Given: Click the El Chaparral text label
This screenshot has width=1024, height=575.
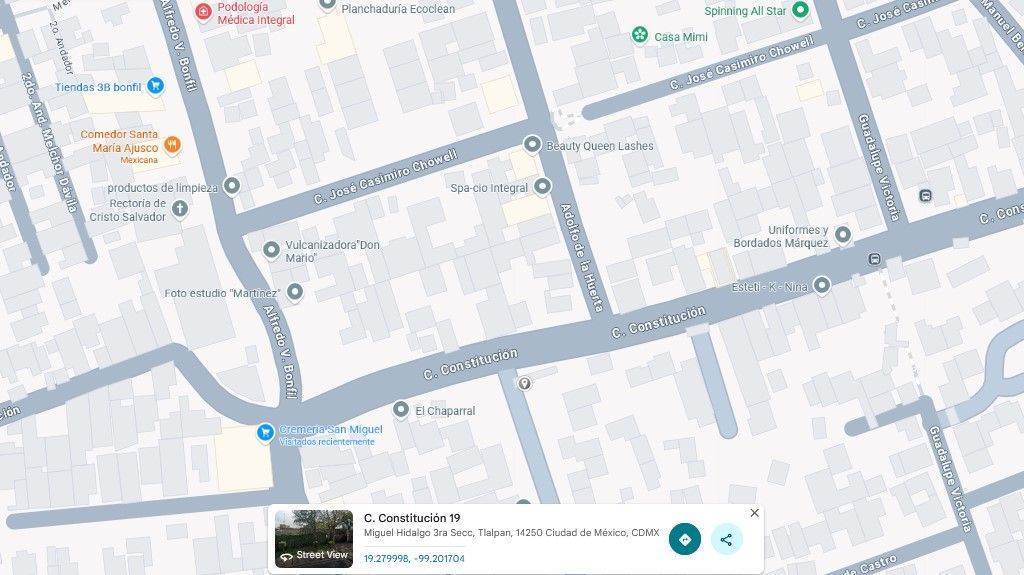Looking at the screenshot, I should coord(445,411).
